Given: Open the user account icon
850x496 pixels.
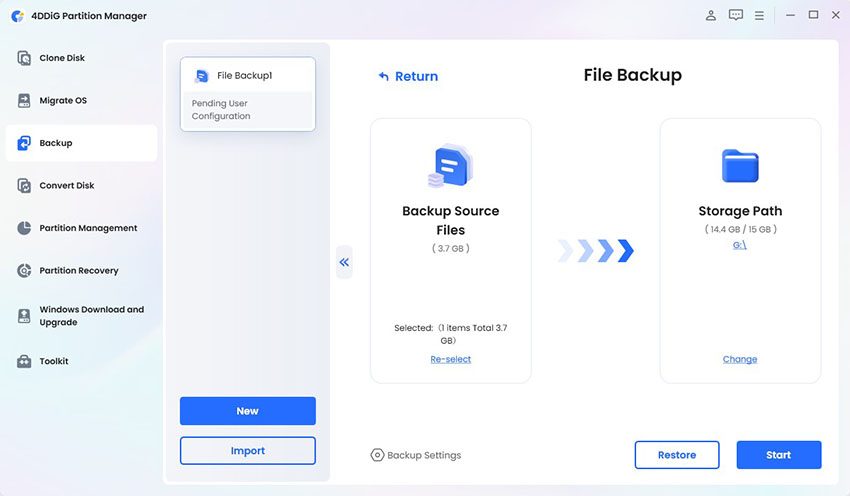Looking at the screenshot, I should point(711,15).
